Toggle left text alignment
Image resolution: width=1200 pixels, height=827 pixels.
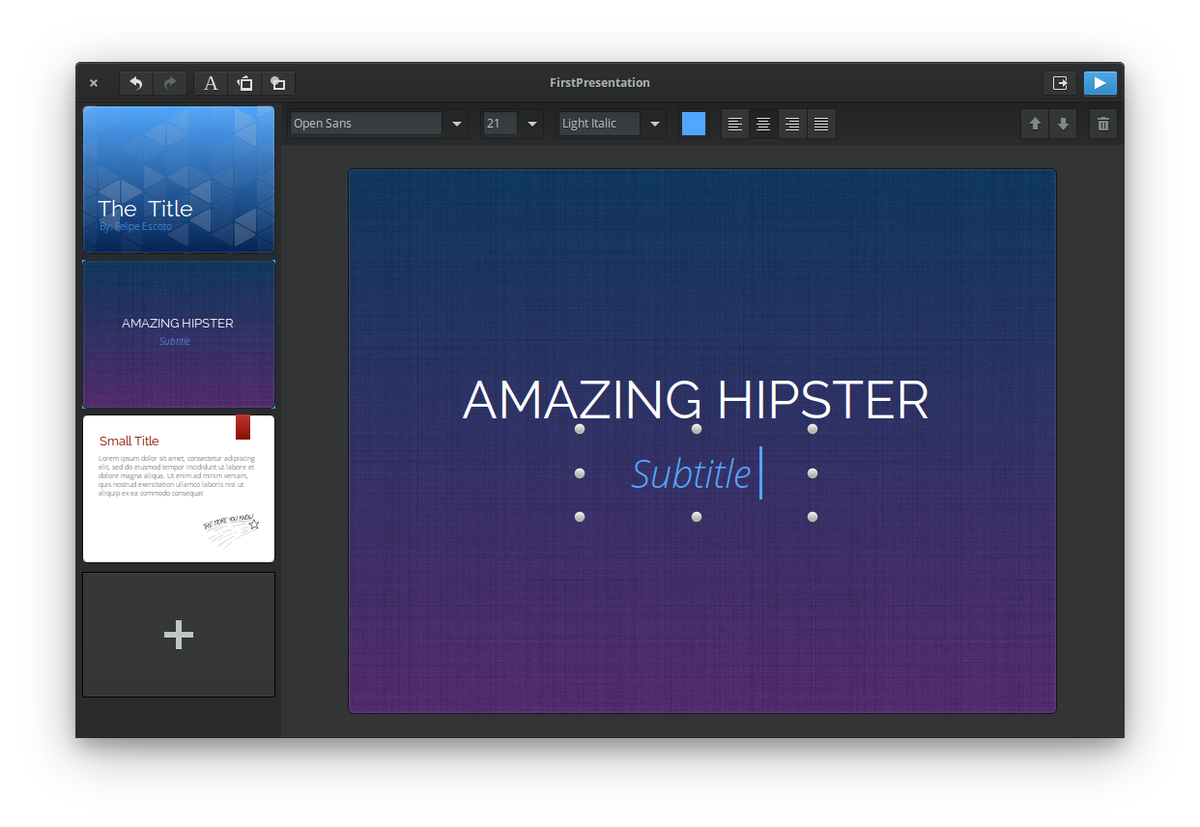(x=735, y=124)
